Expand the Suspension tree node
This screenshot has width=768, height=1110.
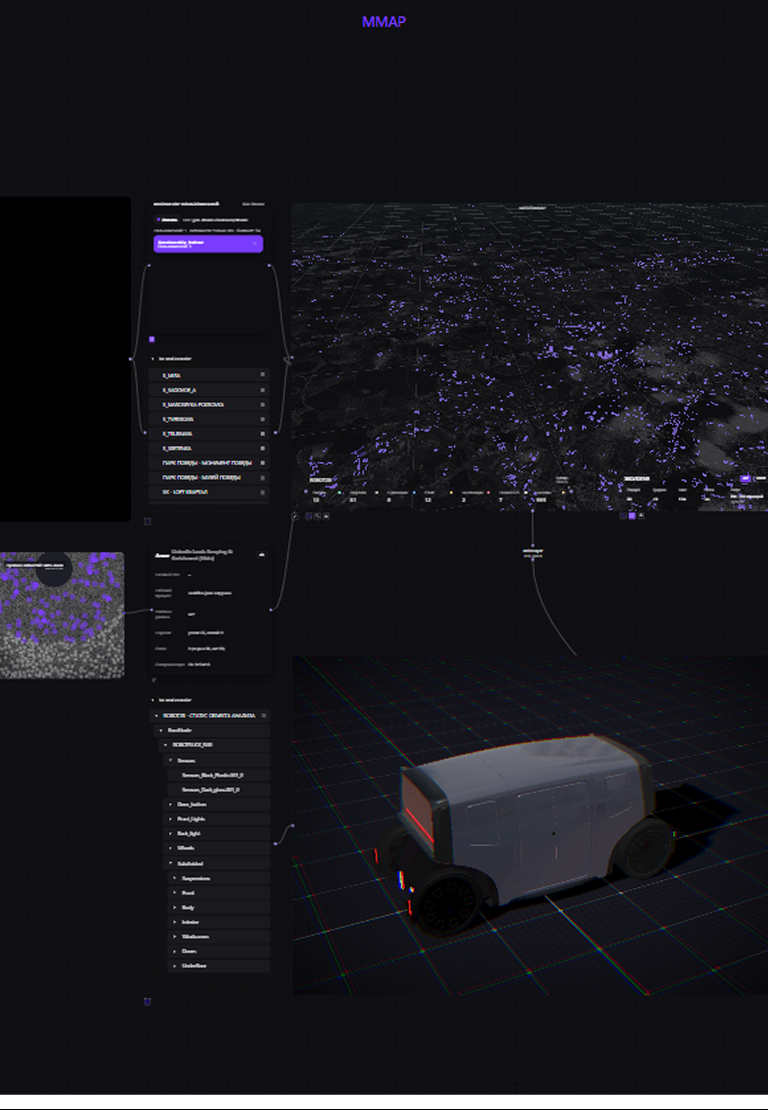point(175,879)
